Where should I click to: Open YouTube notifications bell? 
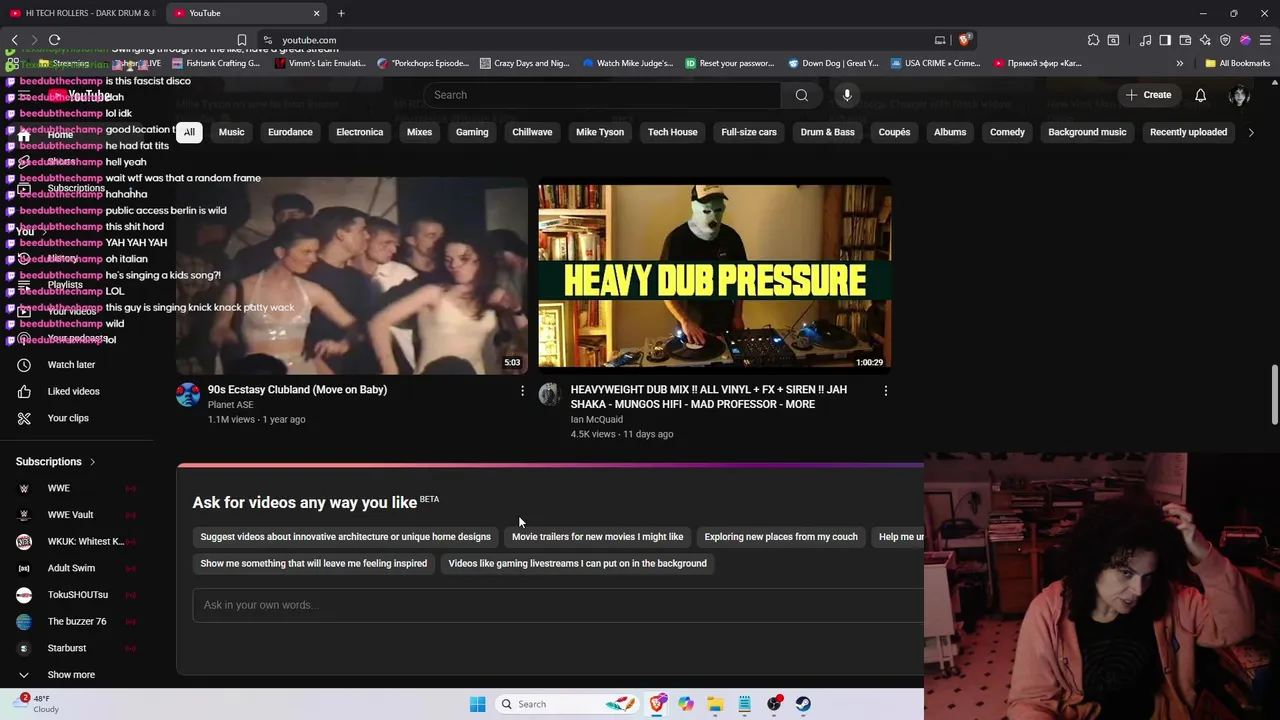tap(1200, 95)
